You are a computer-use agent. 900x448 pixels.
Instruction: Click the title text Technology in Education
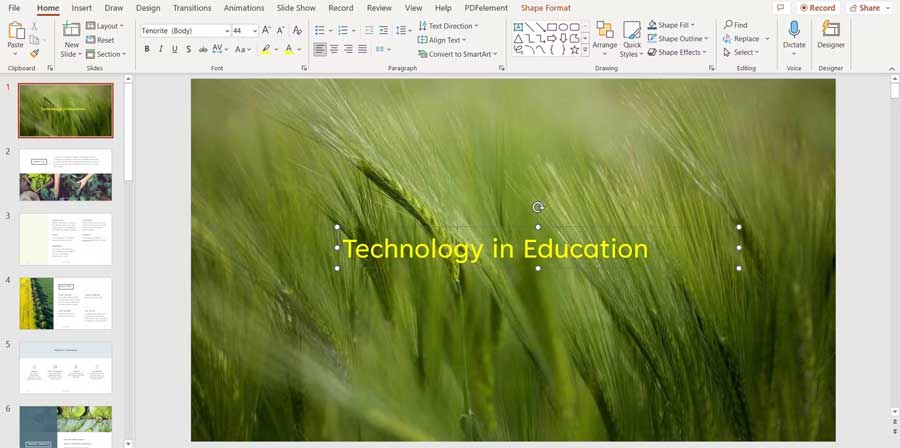[495, 249]
